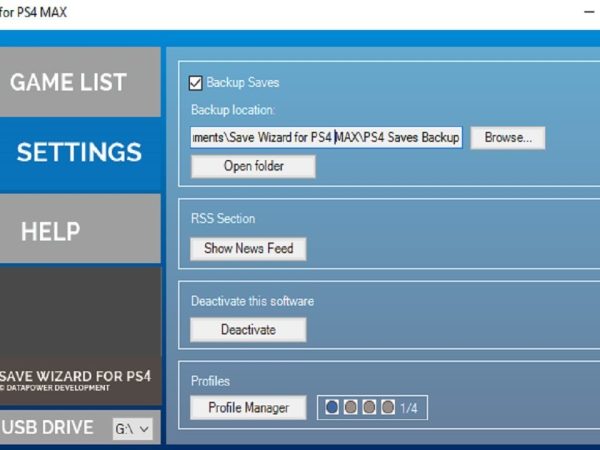Minimize the Save Wizard window

[589, 12]
